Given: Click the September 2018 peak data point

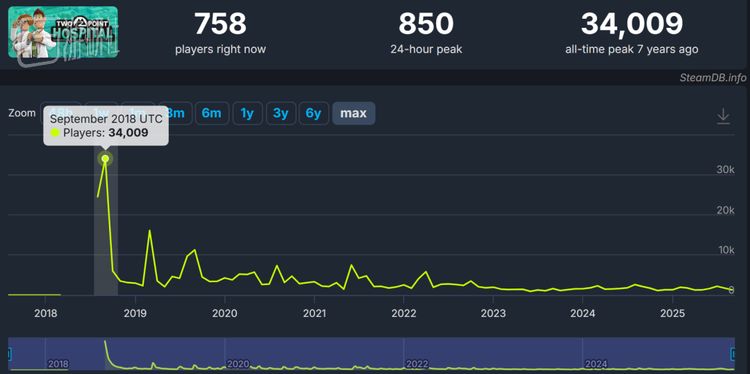Looking at the screenshot, I should [x=105, y=159].
